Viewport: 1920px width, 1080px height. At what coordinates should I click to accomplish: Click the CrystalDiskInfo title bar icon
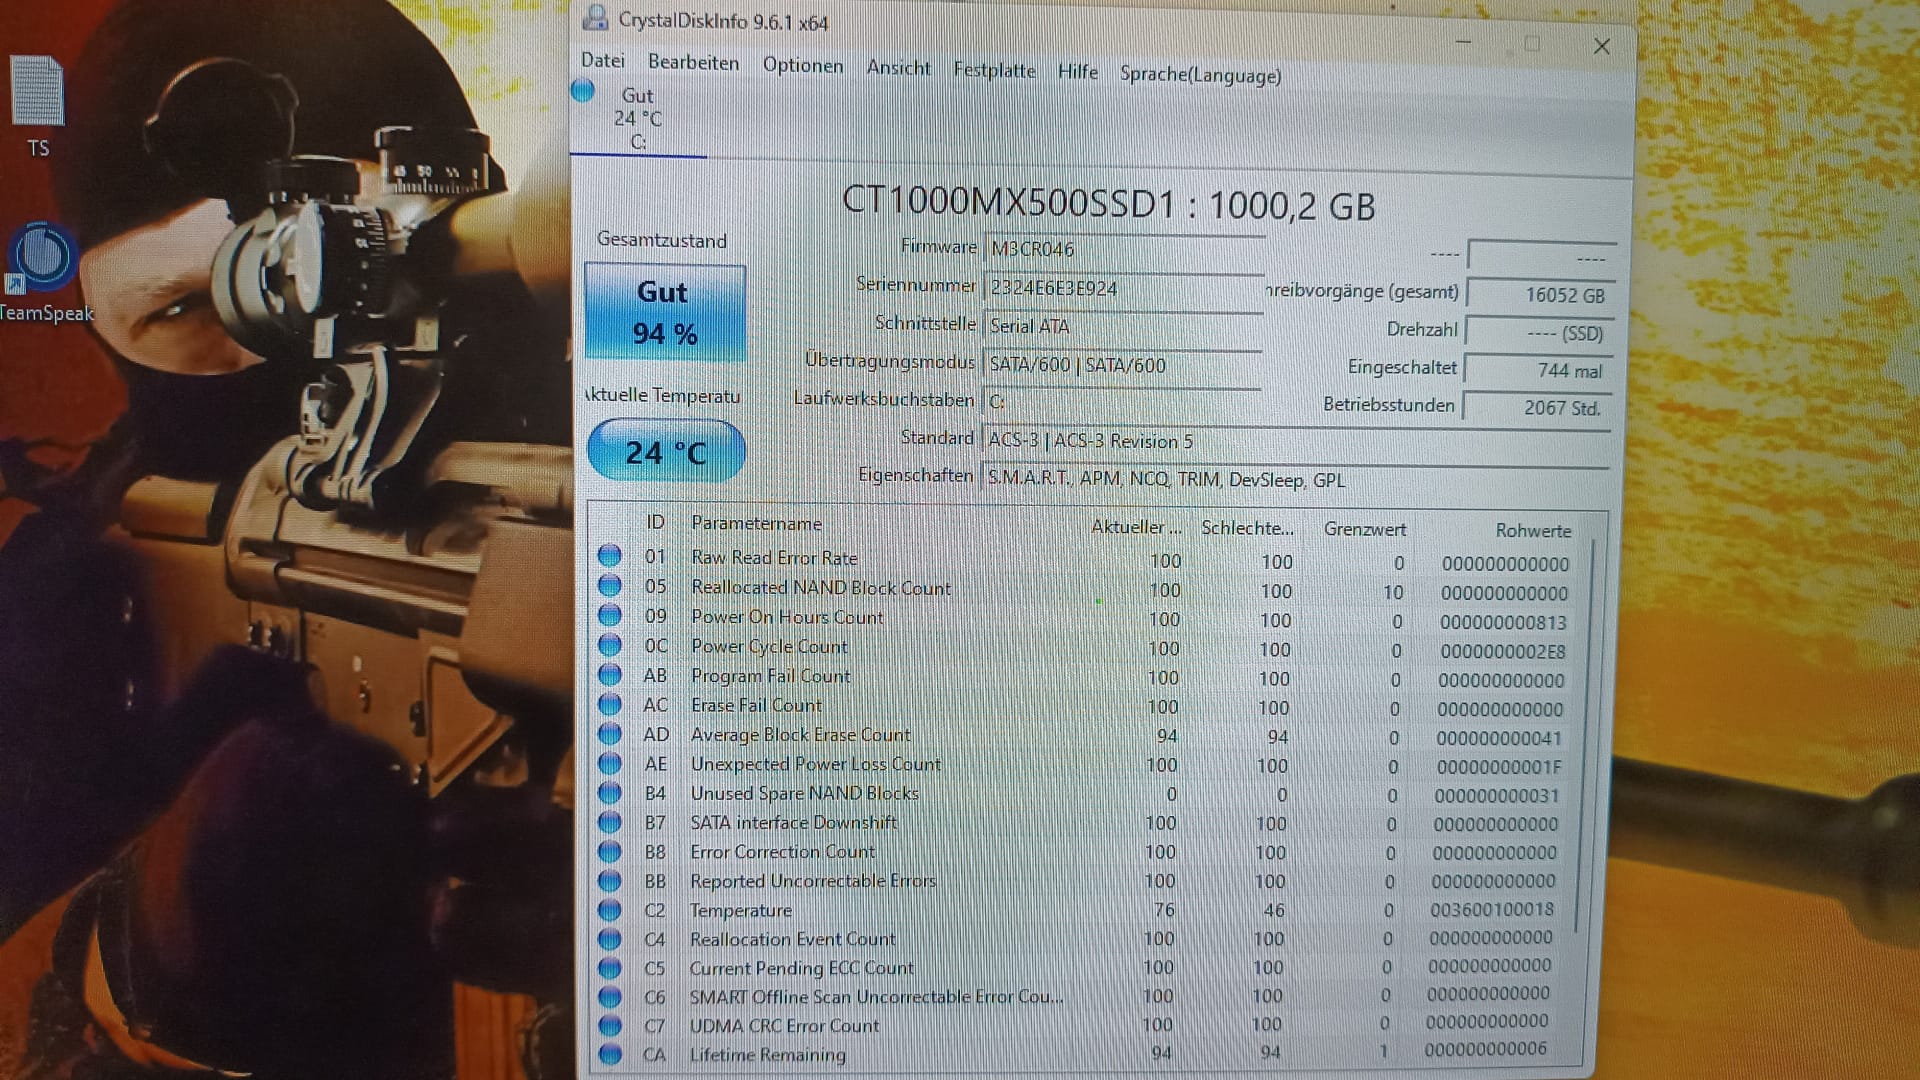(595, 17)
